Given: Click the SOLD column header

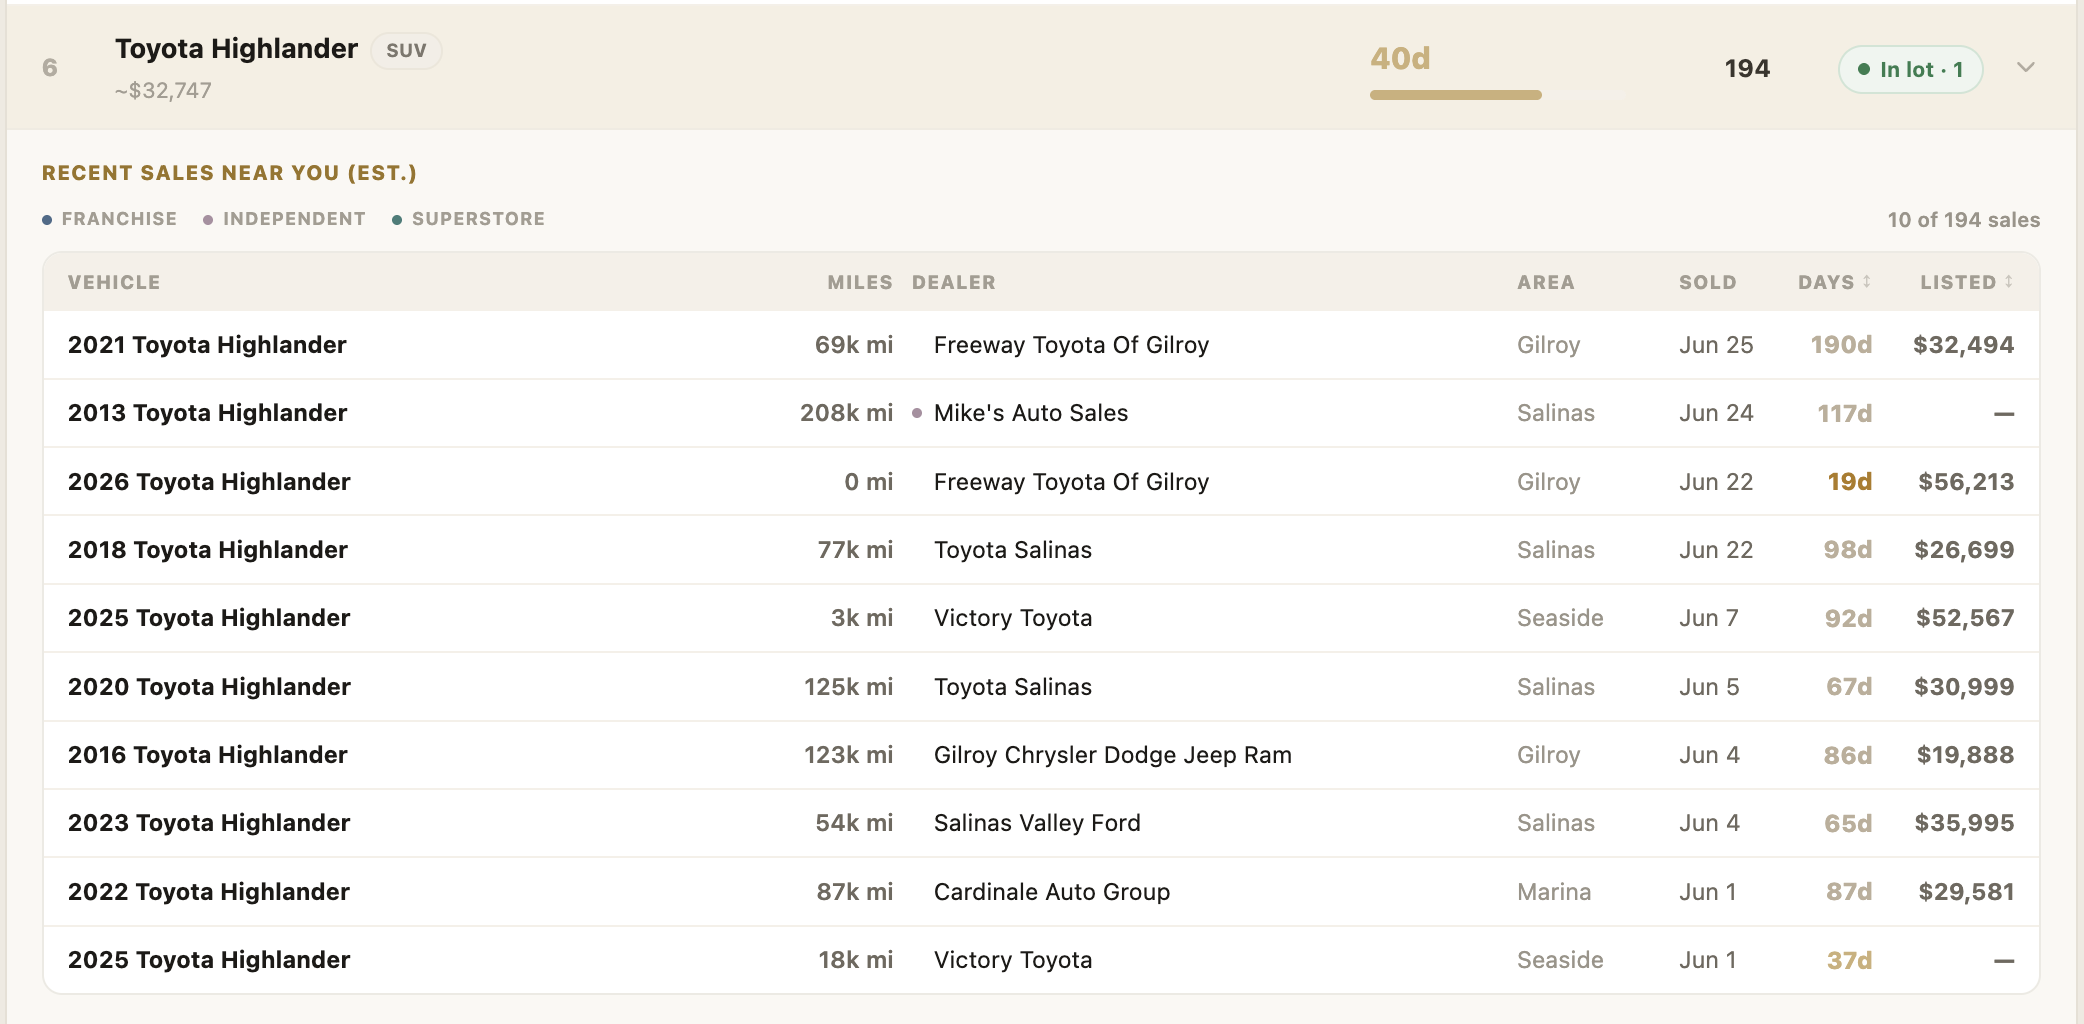Looking at the screenshot, I should click(x=1708, y=282).
